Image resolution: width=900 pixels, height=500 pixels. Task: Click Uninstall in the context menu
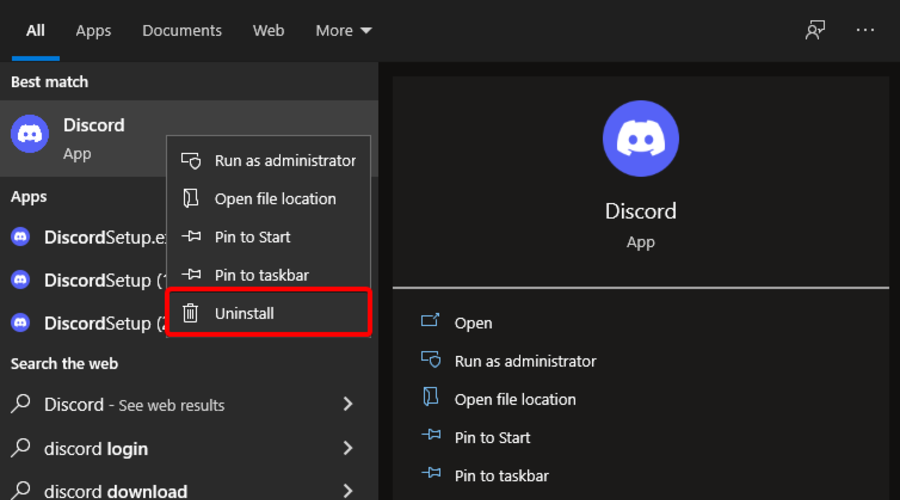268,313
